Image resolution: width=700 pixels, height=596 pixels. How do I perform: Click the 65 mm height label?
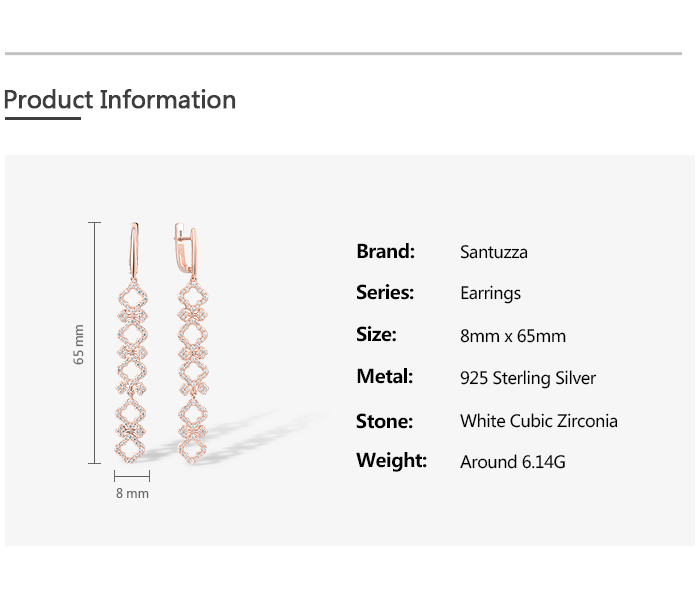79,345
